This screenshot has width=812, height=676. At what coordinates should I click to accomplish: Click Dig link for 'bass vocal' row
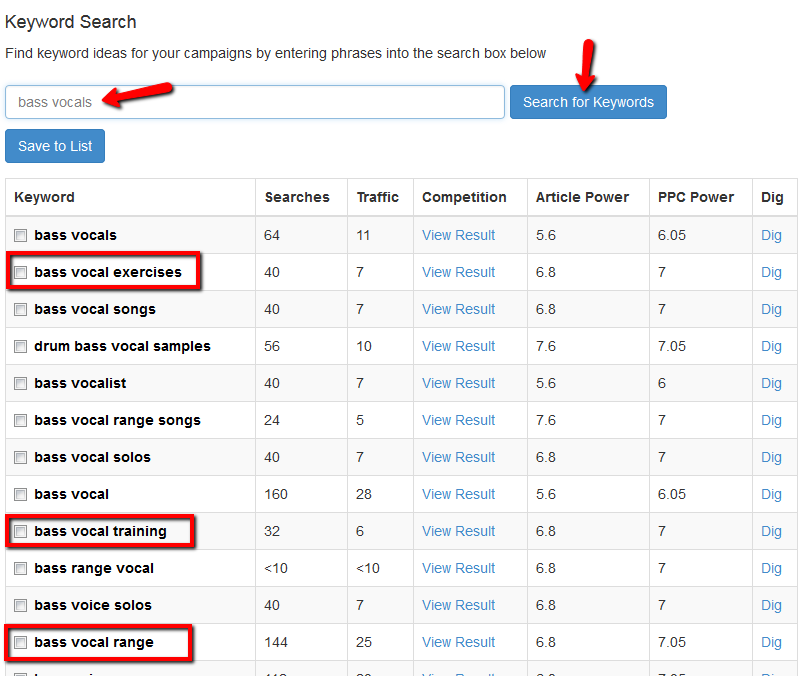771,494
